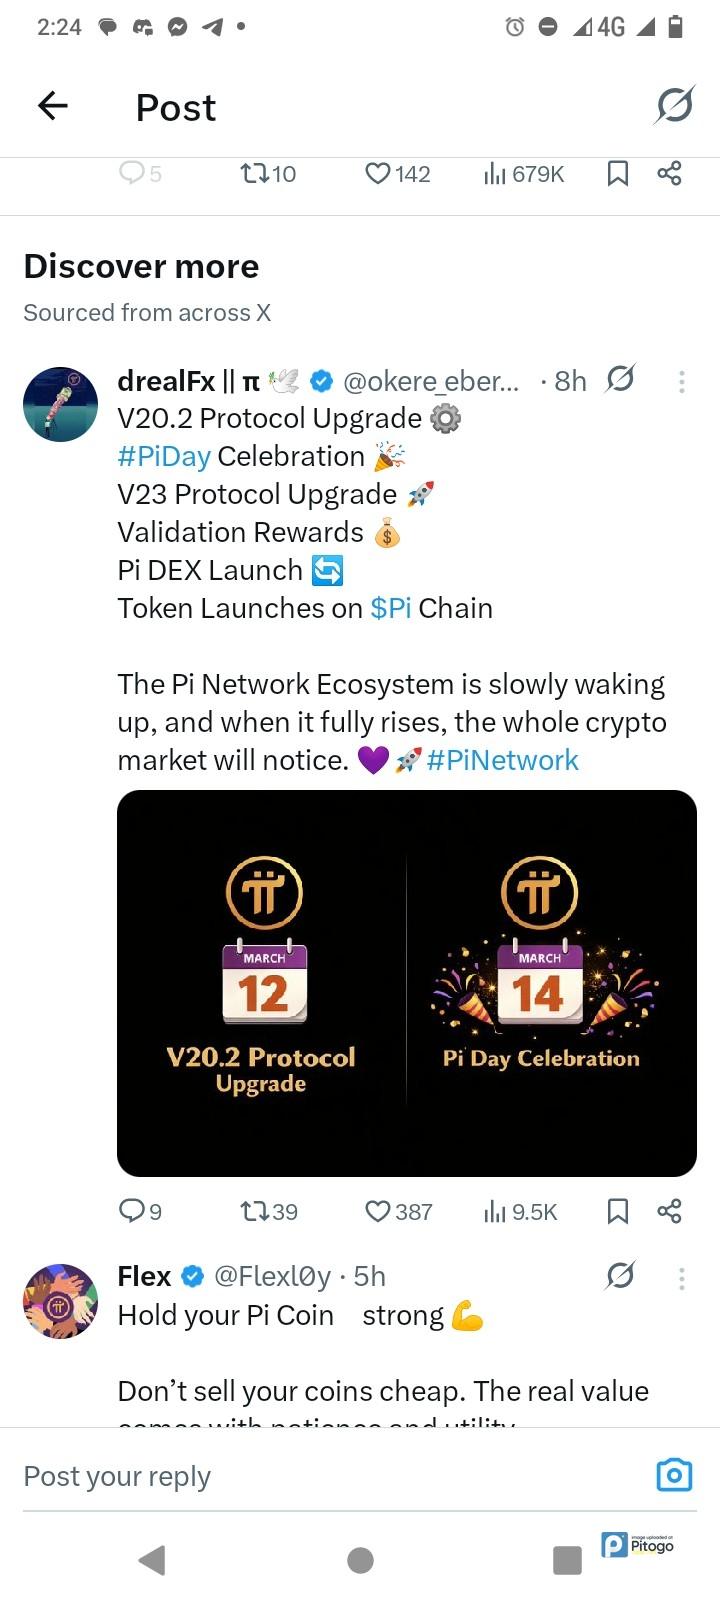The image size is (720, 1600).
Task: Open more options on Flex post
Action: point(681,1277)
